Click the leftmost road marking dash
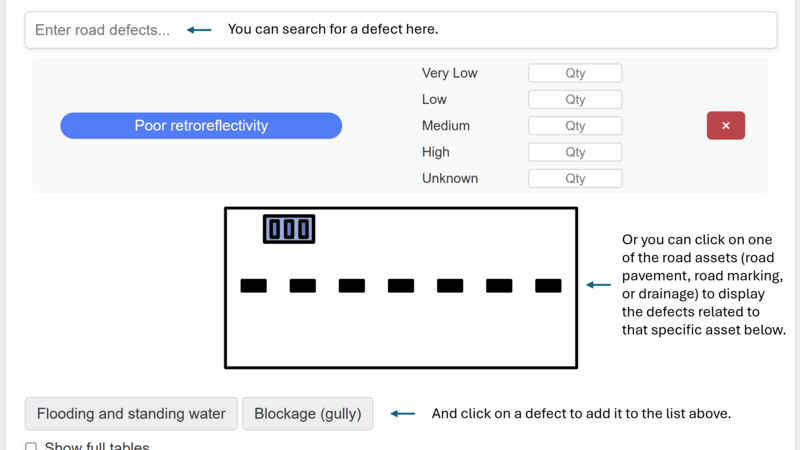800x450 pixels. coord(254,286)
